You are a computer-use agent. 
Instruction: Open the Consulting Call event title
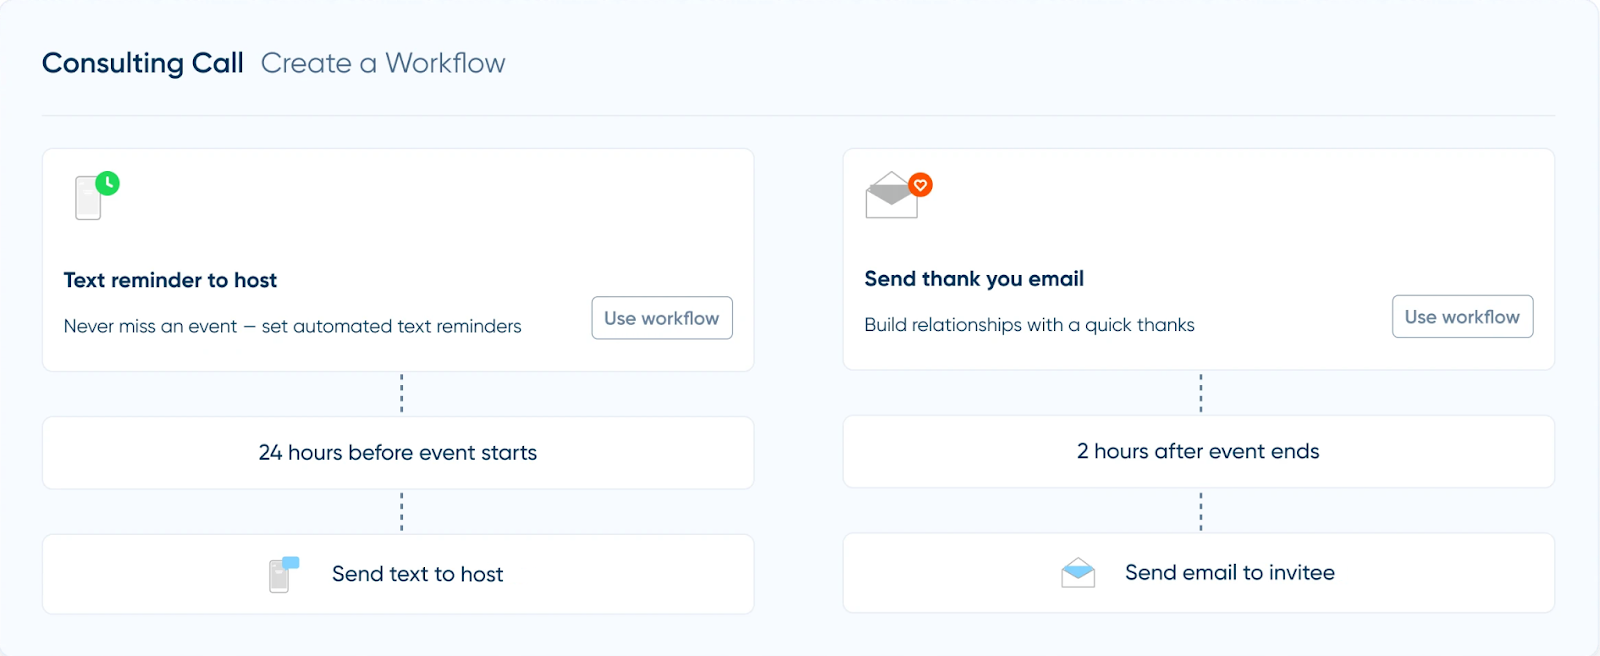pos(141,62)
